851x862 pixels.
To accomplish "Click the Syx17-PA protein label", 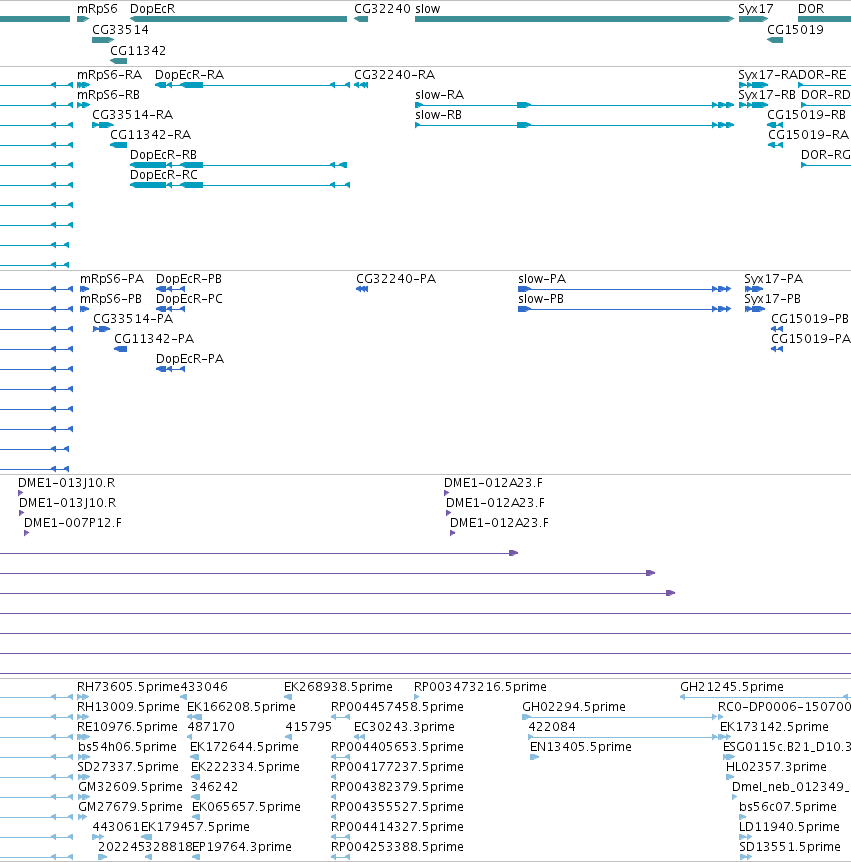I will coord(773,279).
